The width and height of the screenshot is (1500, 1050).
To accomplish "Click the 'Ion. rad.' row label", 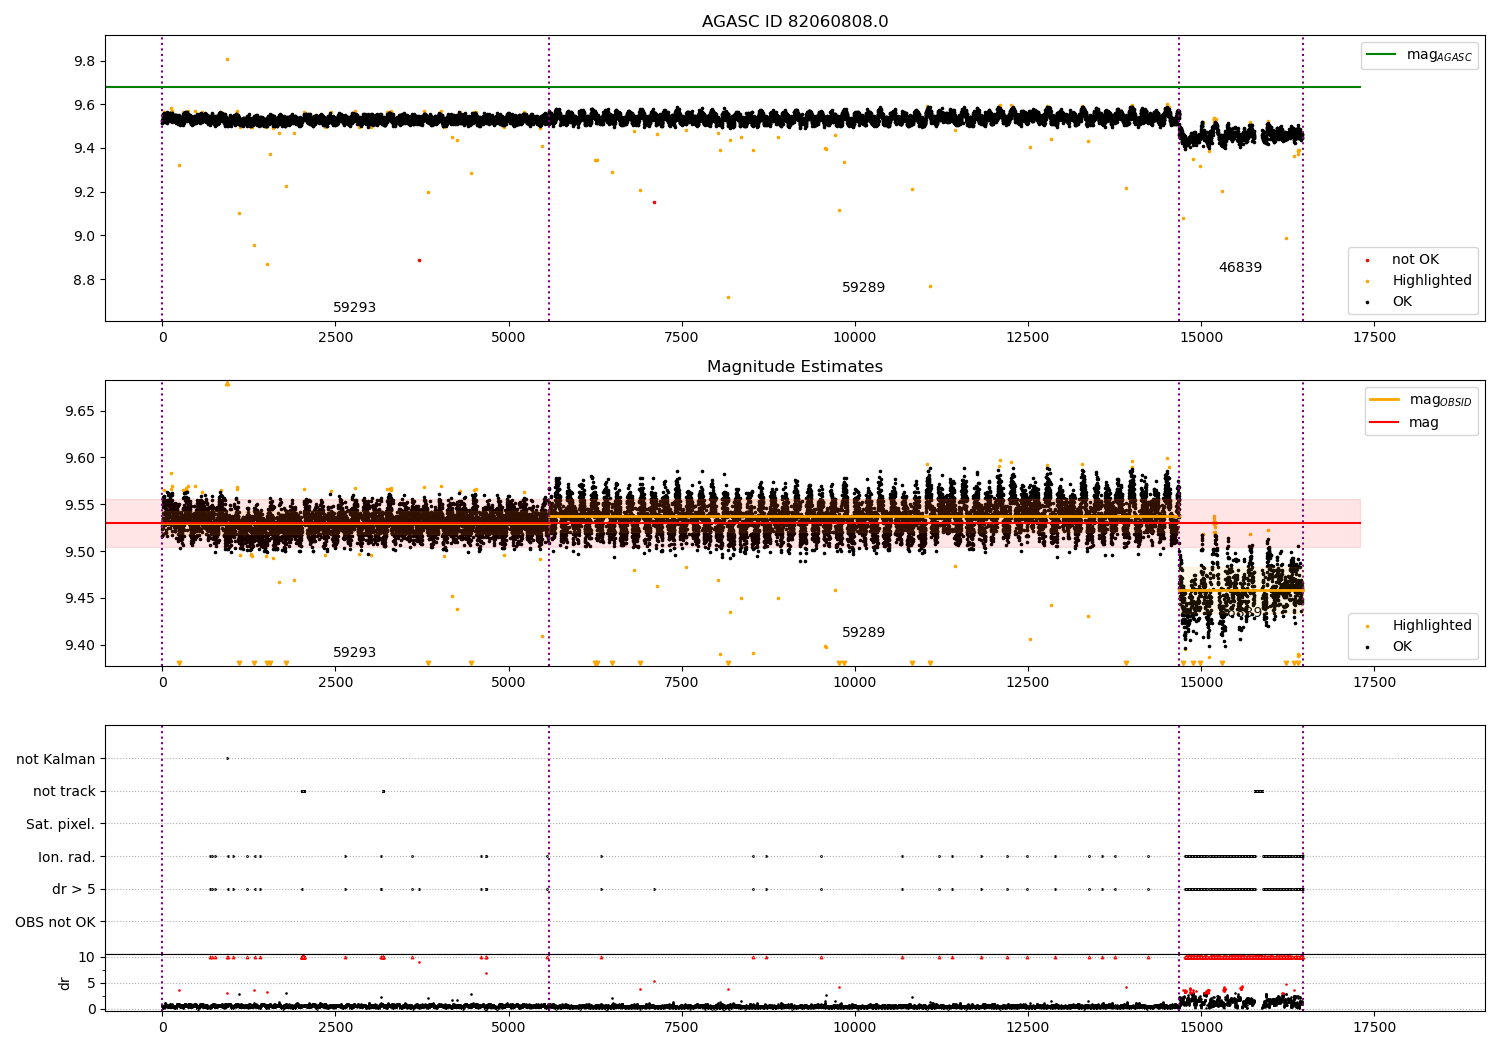I will (x=67, y=857).
